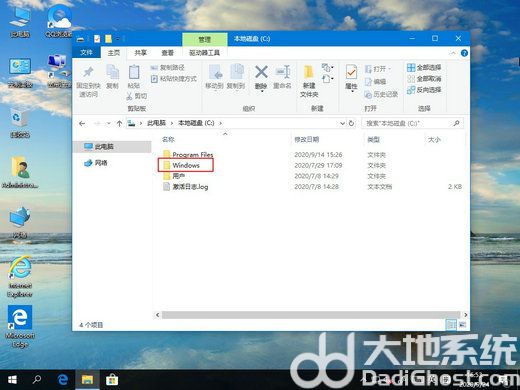Select the 激活日志.log file
The image size is (520, 390).
(x=186, y=187)
